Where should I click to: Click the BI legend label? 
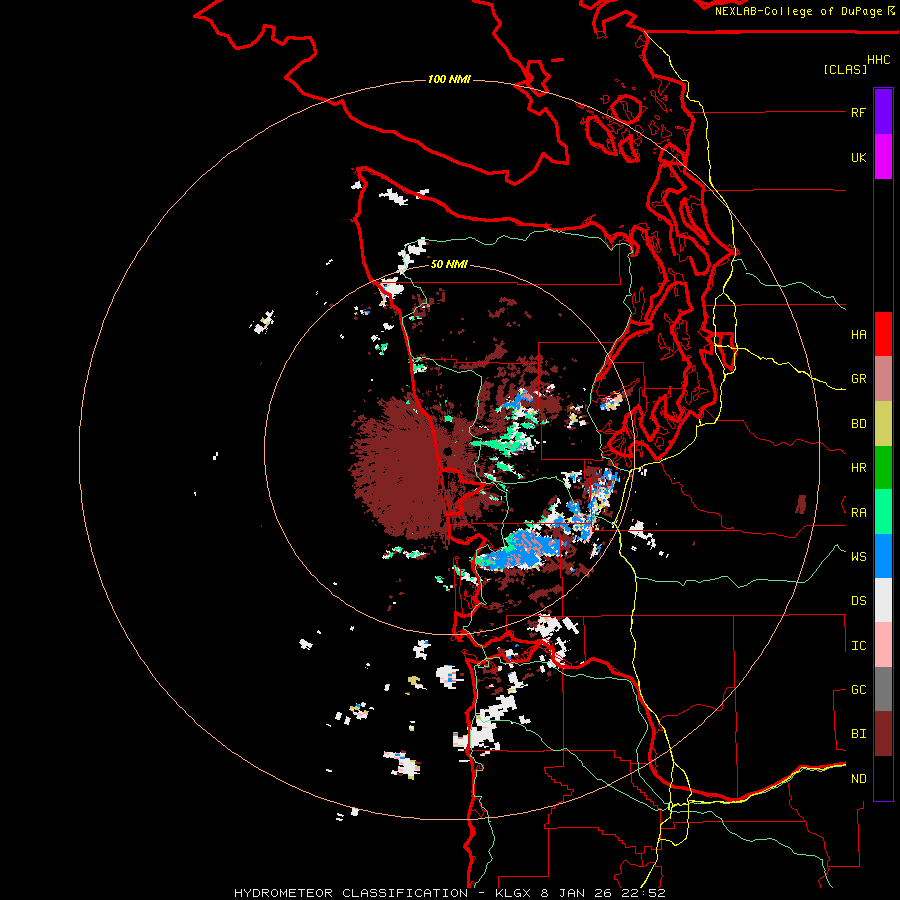click(858, 734)
